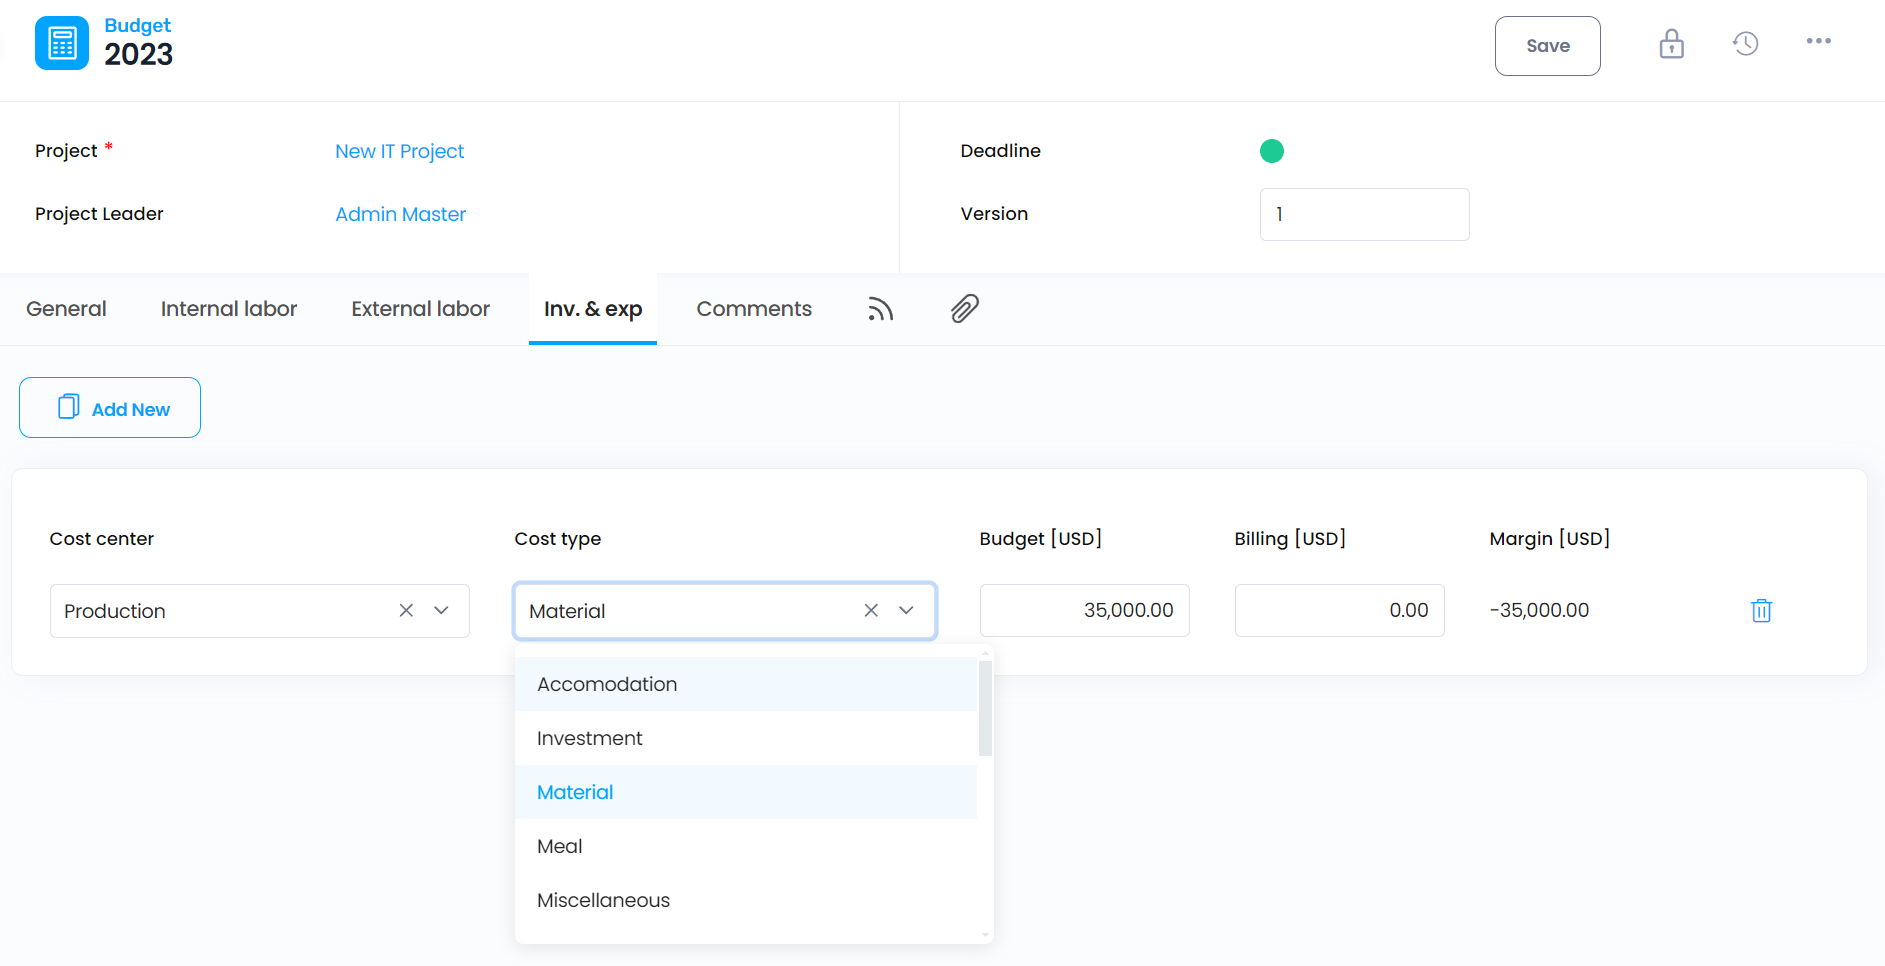Open the attachments paperclip tab

(x=965, y=309)
